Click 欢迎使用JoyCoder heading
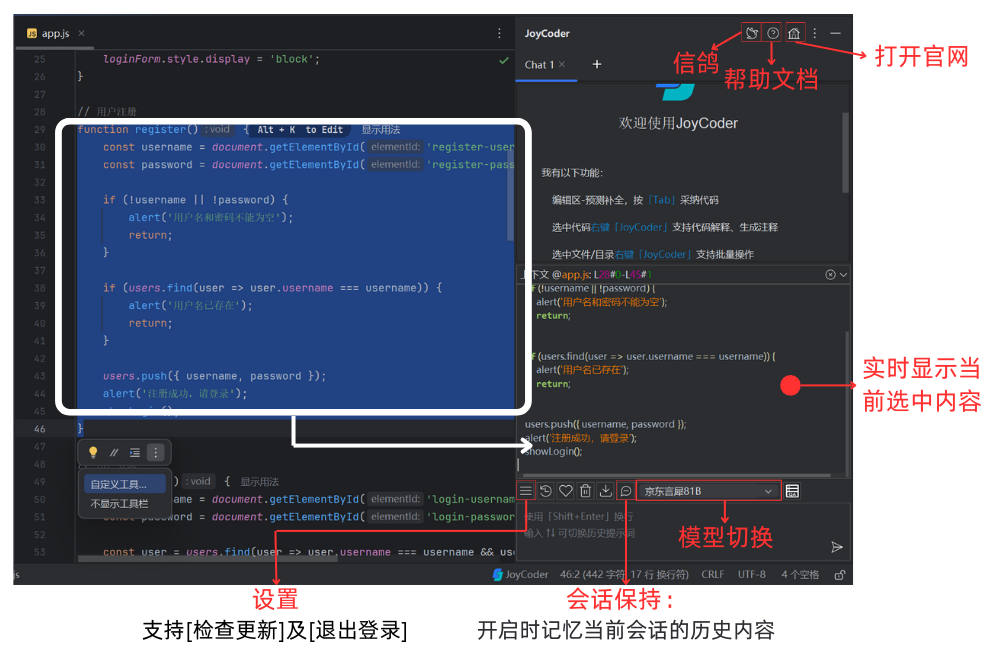1000x650 pixels. (x=678, y=123)
